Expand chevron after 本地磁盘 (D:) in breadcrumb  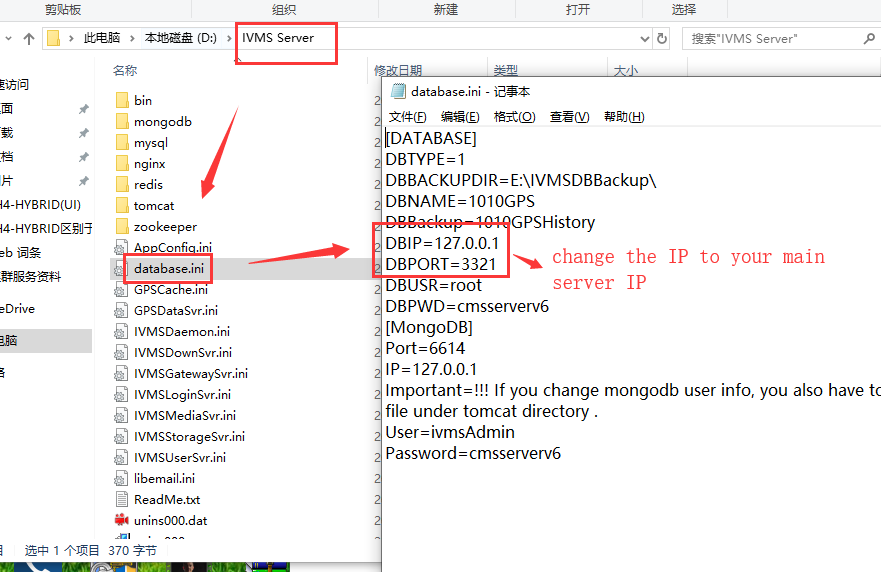(x=229, y=38)
